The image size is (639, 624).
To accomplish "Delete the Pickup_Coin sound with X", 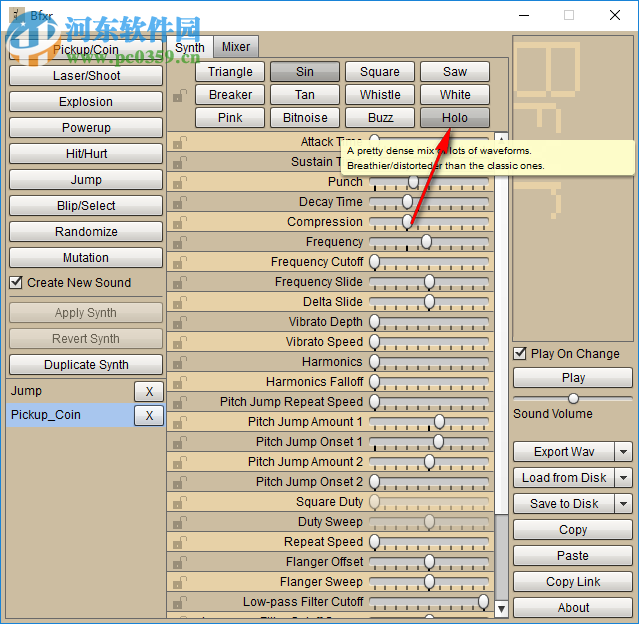I will click(149, 416).
